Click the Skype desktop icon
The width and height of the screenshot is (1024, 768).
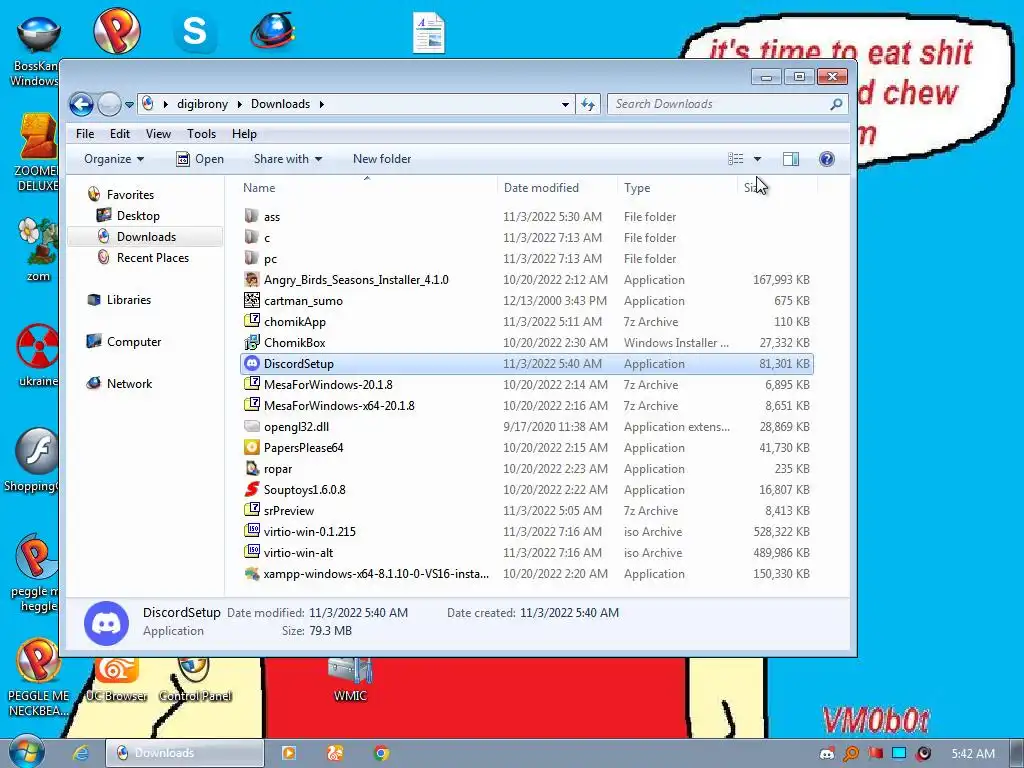[x=195, y=31]
